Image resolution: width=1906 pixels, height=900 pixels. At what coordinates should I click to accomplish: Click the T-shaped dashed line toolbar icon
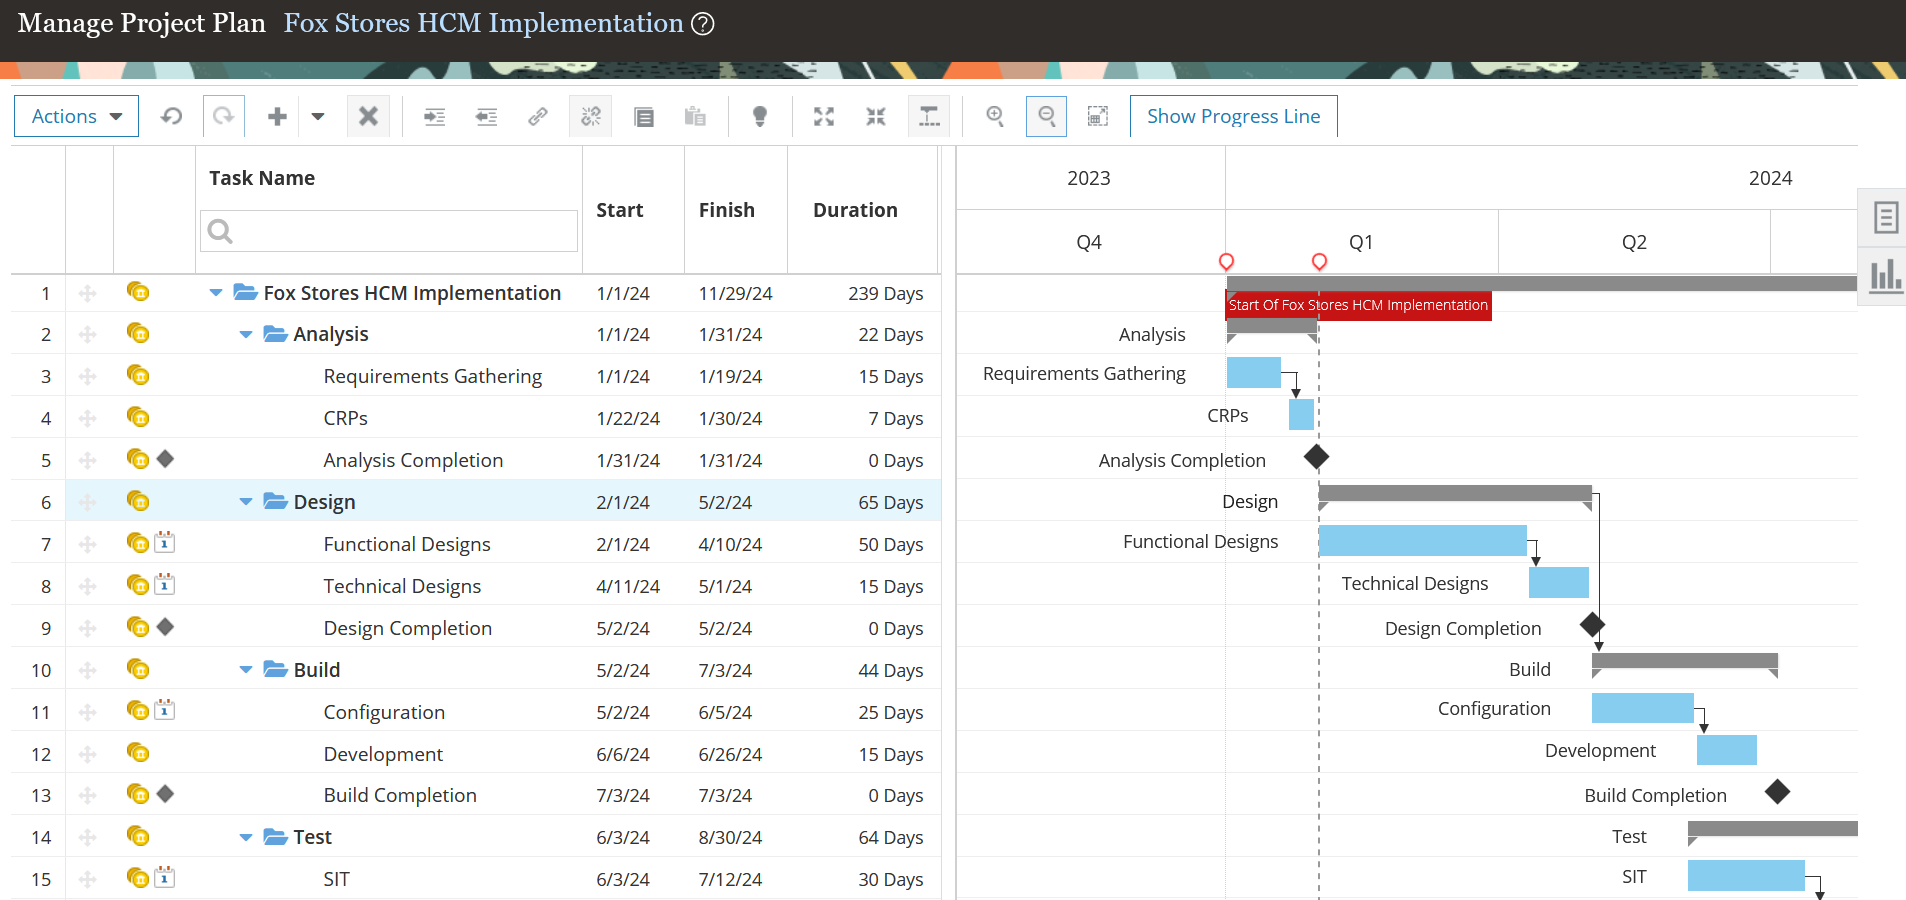pyautogui.click(x=929, y=116)
